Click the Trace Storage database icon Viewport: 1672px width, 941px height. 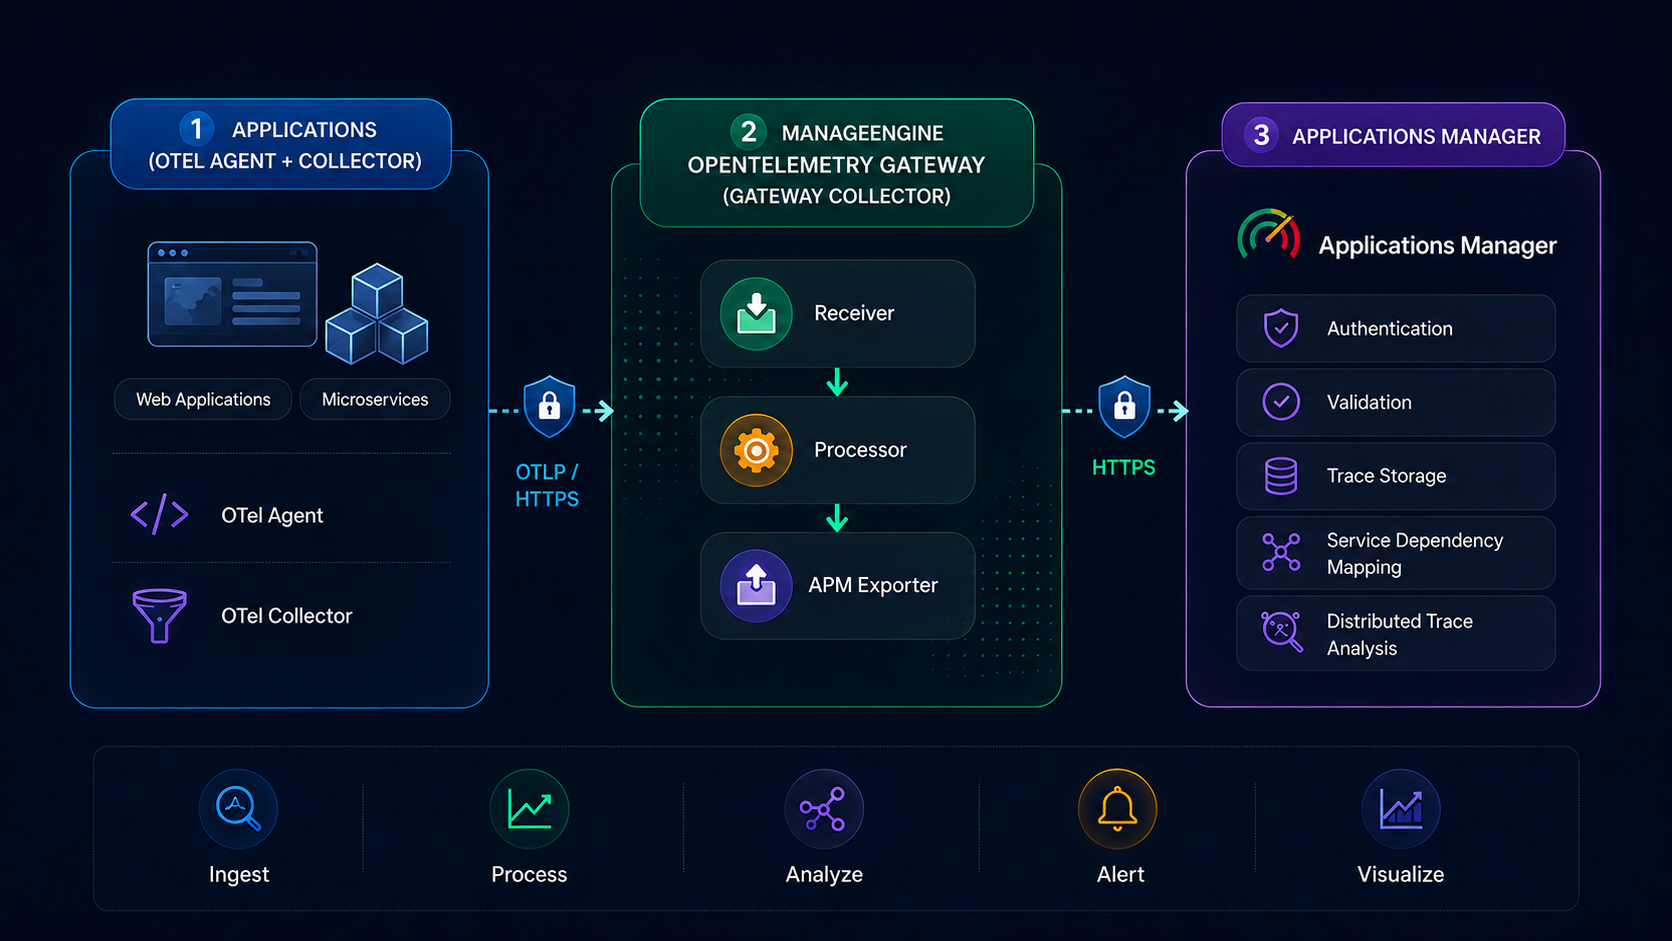(x=1281, y=476)
